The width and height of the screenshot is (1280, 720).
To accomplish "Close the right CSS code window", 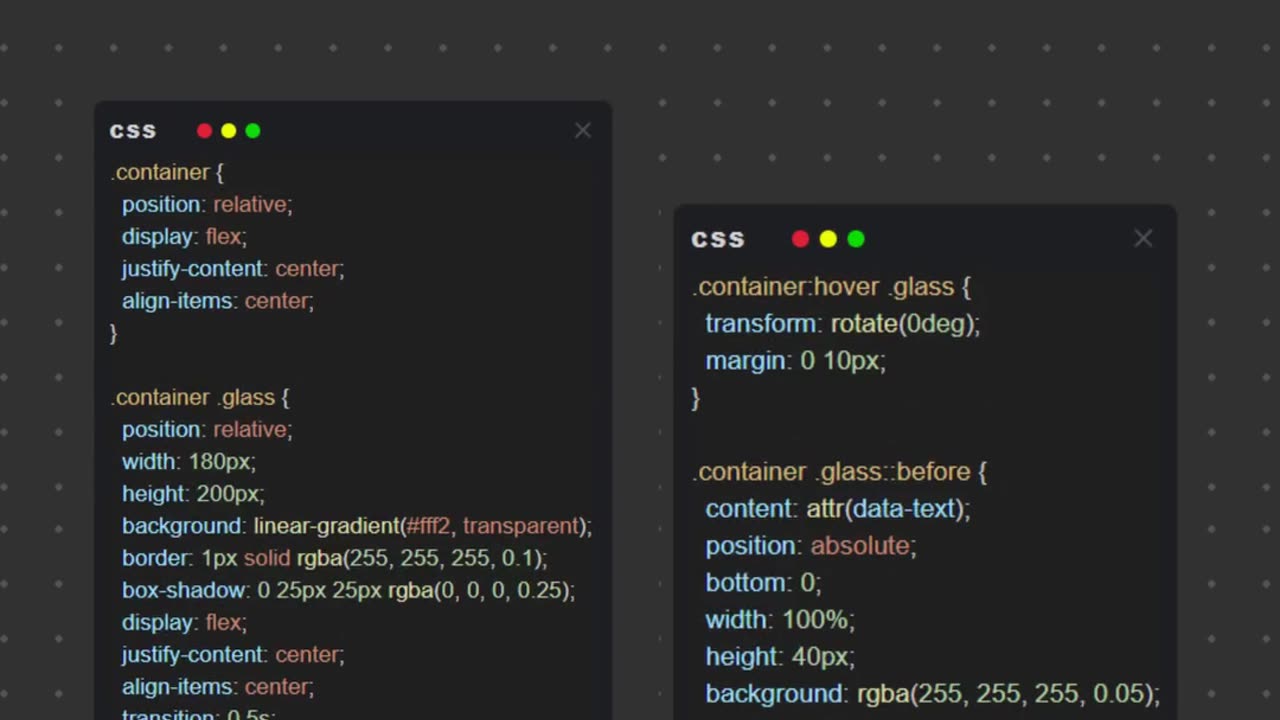I will pos(1143,238).
